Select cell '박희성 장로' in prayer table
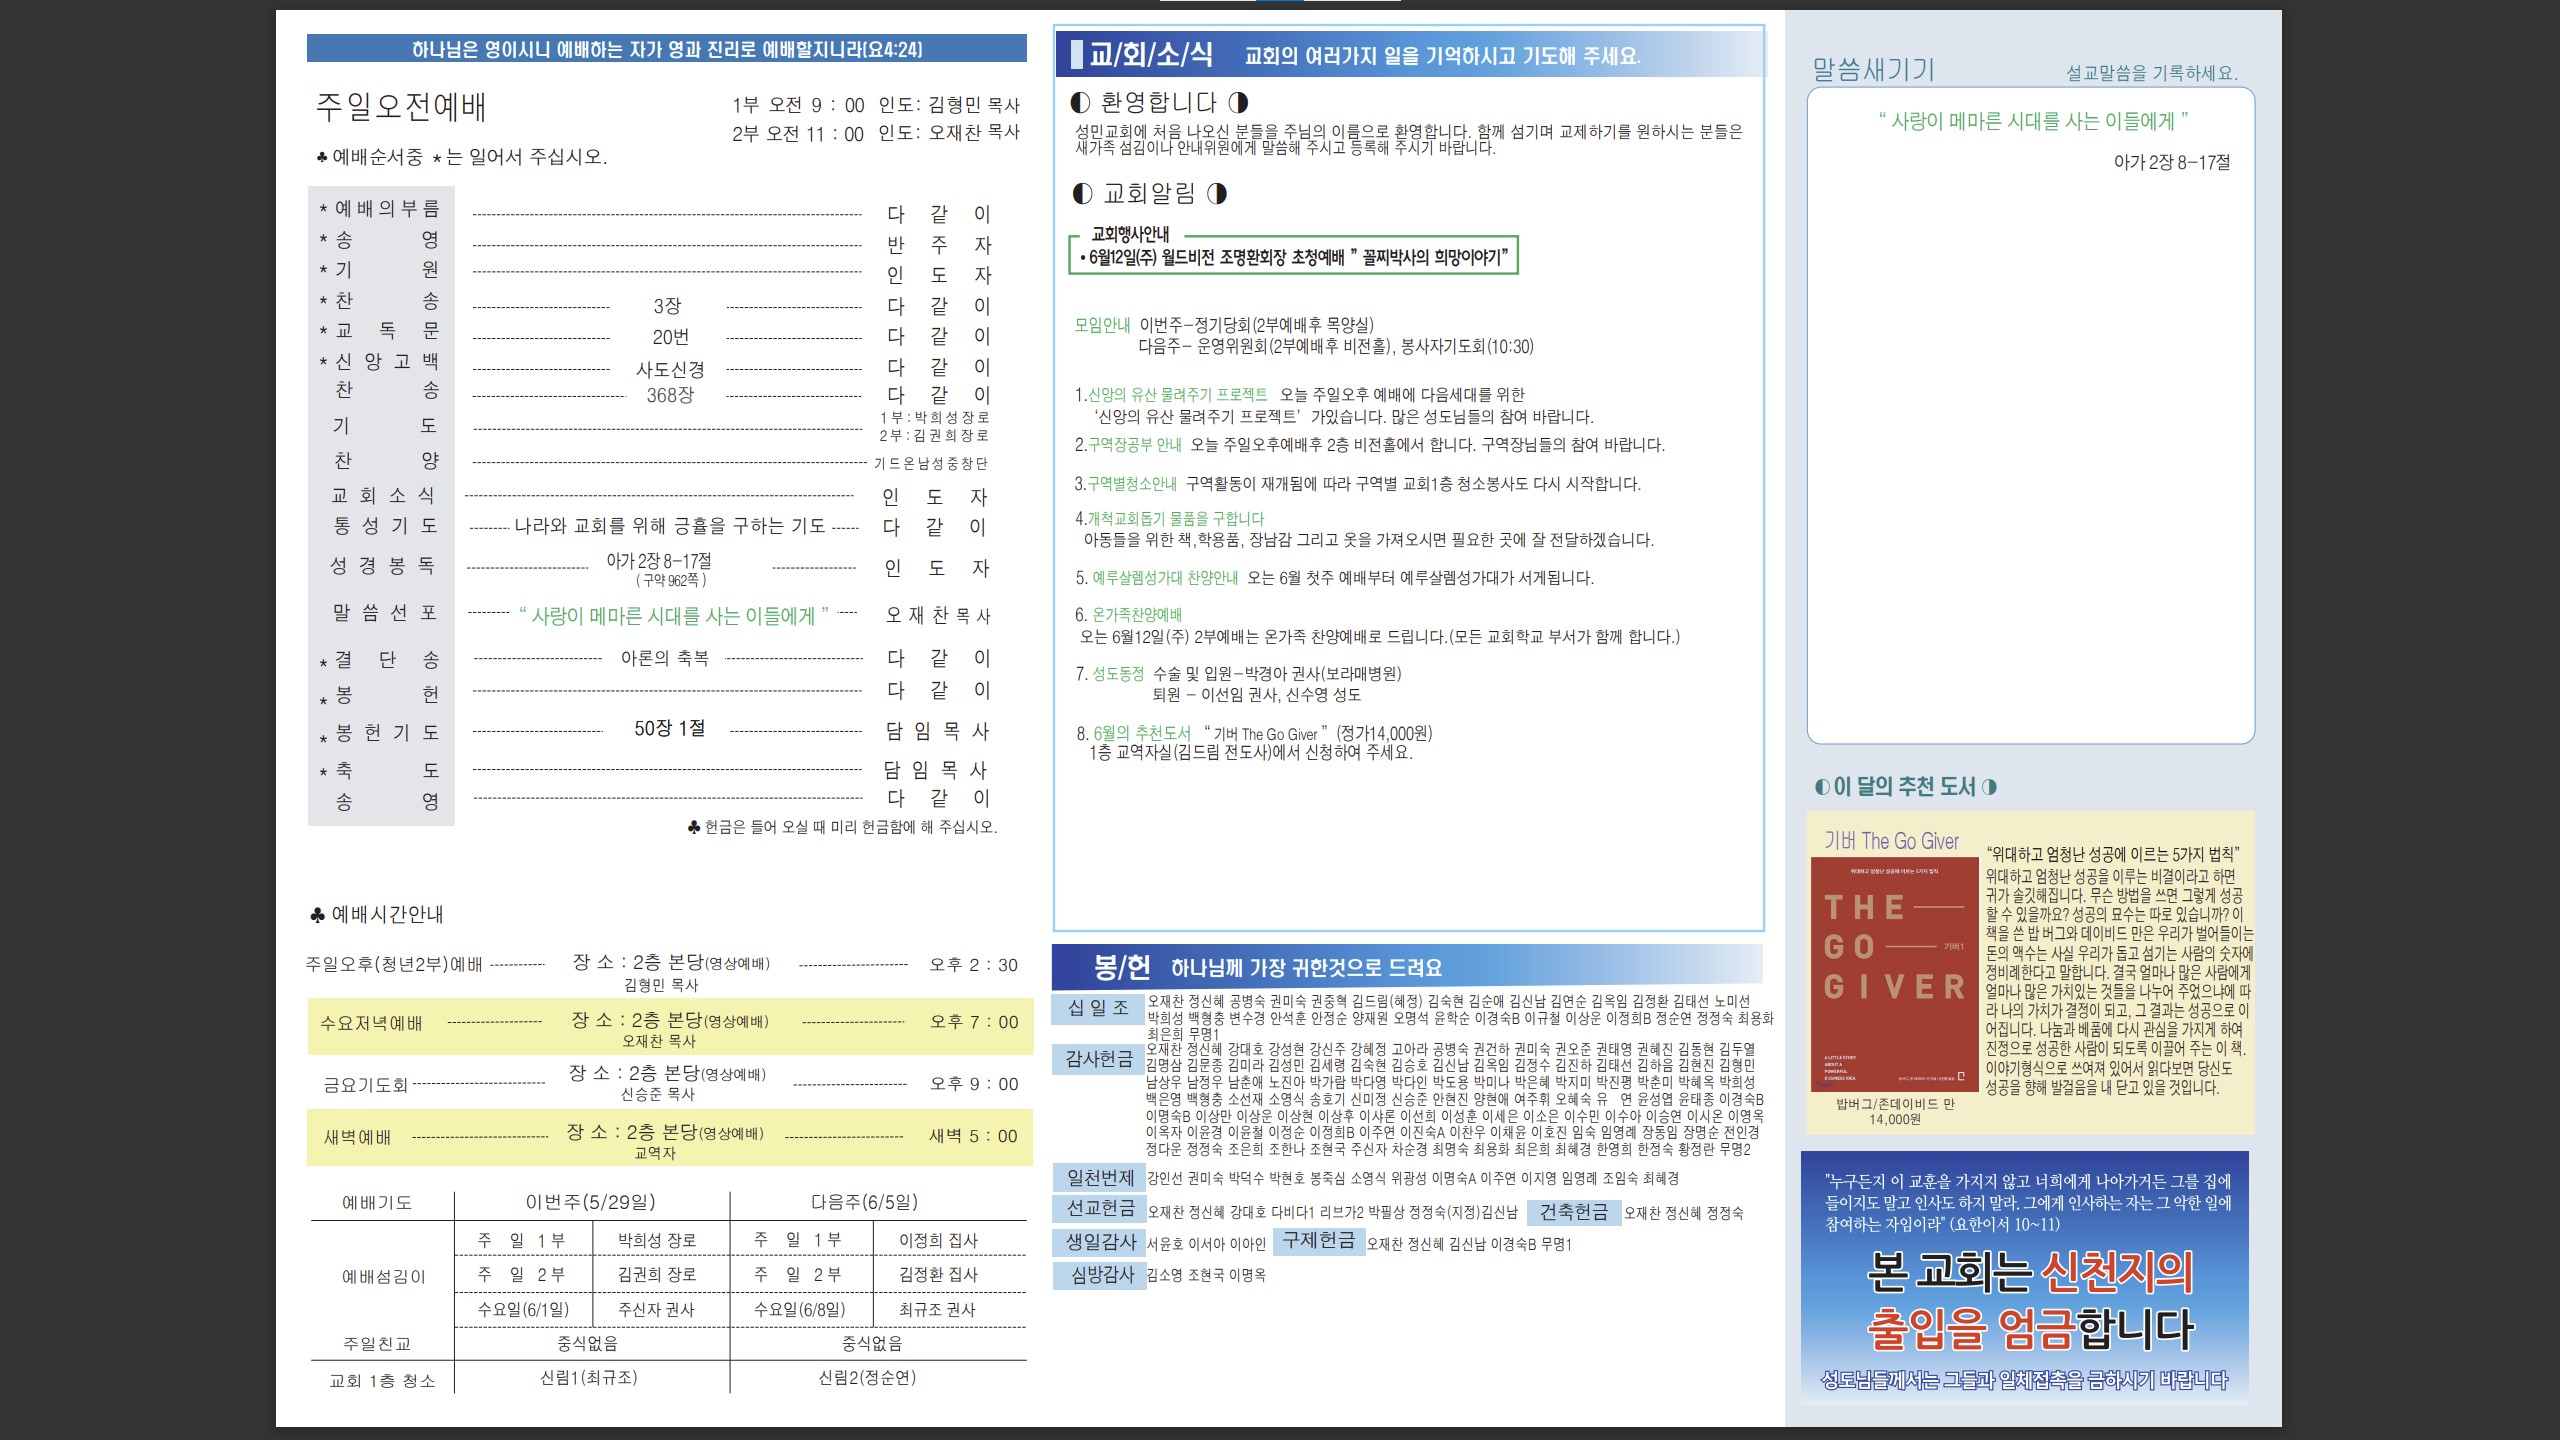Screen dimensions: 2560x1440 point(657,1240)
